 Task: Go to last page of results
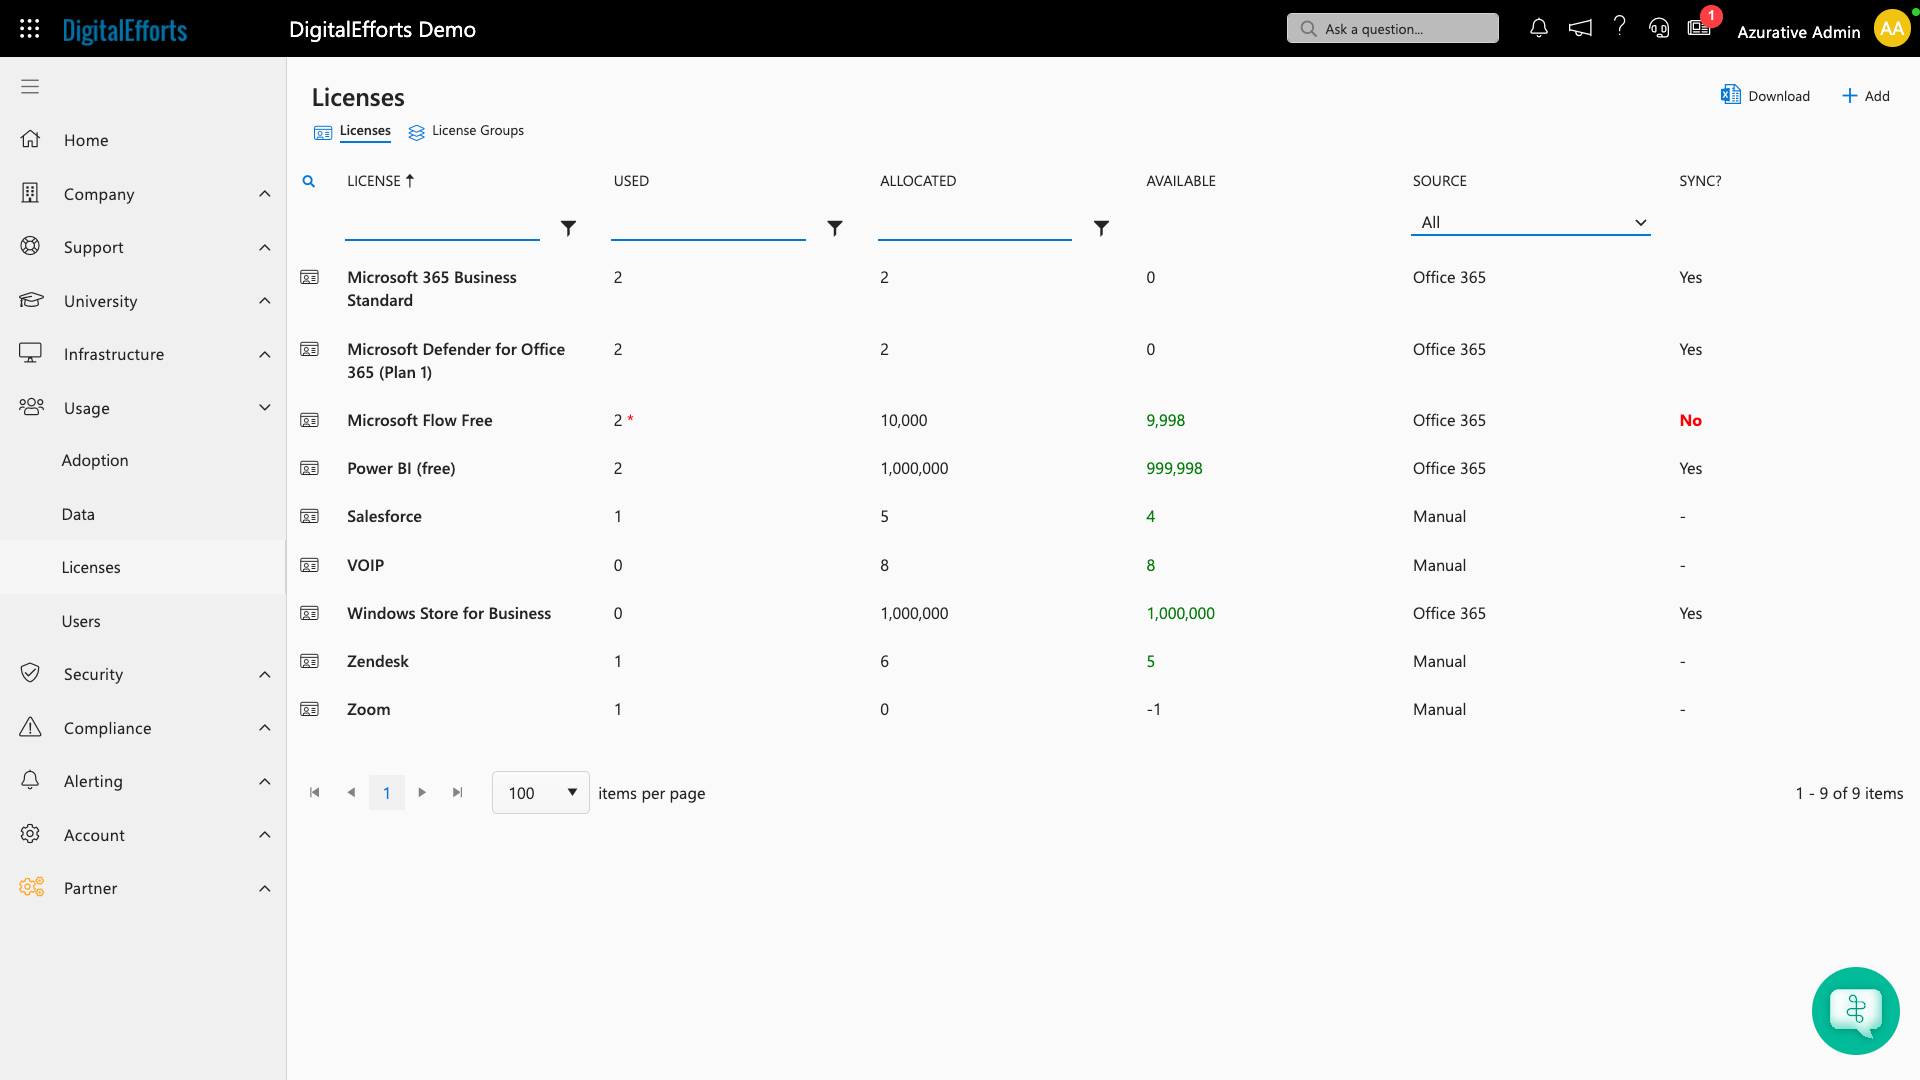coord(458,792)
